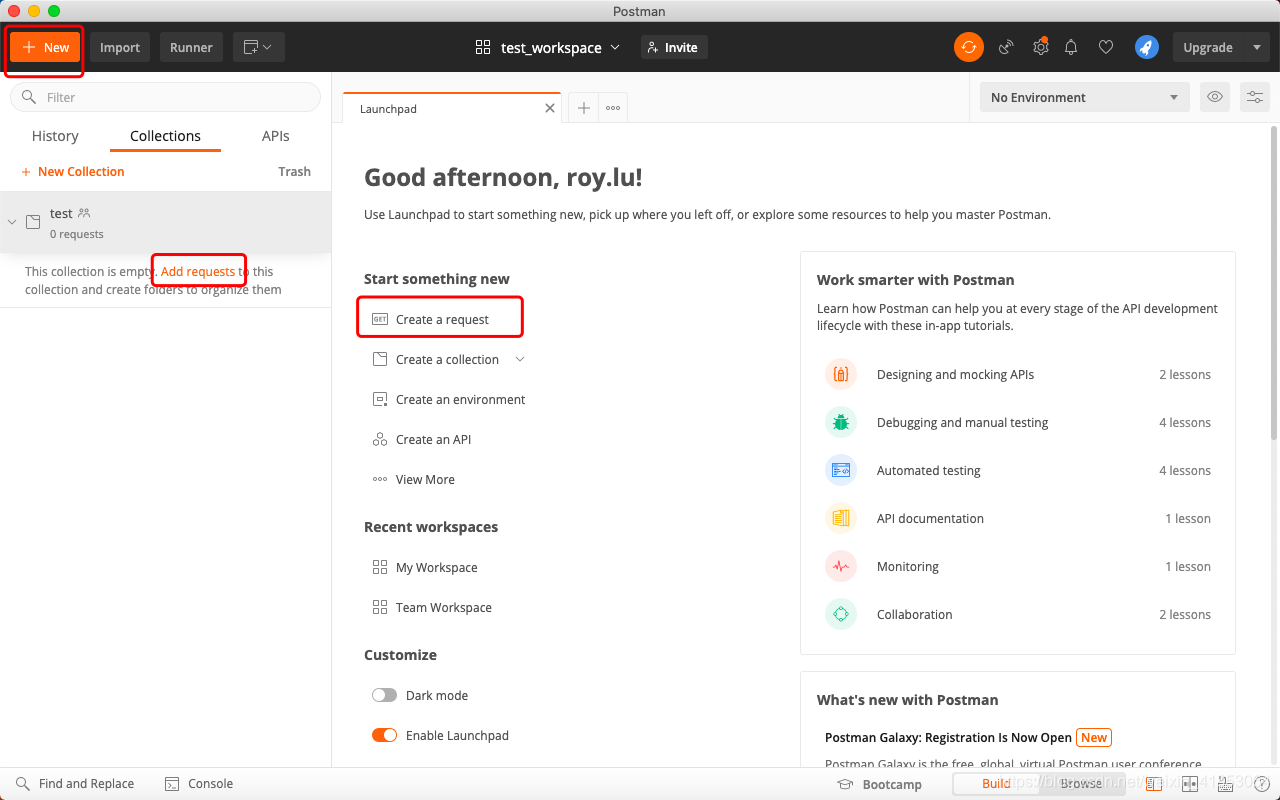Image resolution: width=1280 pixels, height=800 pixels.
Task: Click the Automated testing icon
Action: 841,470
